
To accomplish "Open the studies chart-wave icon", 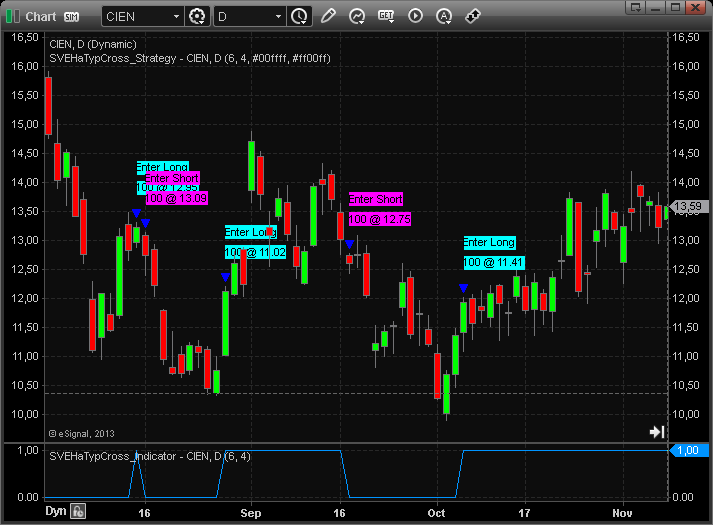I will click(x=357, y=16).
